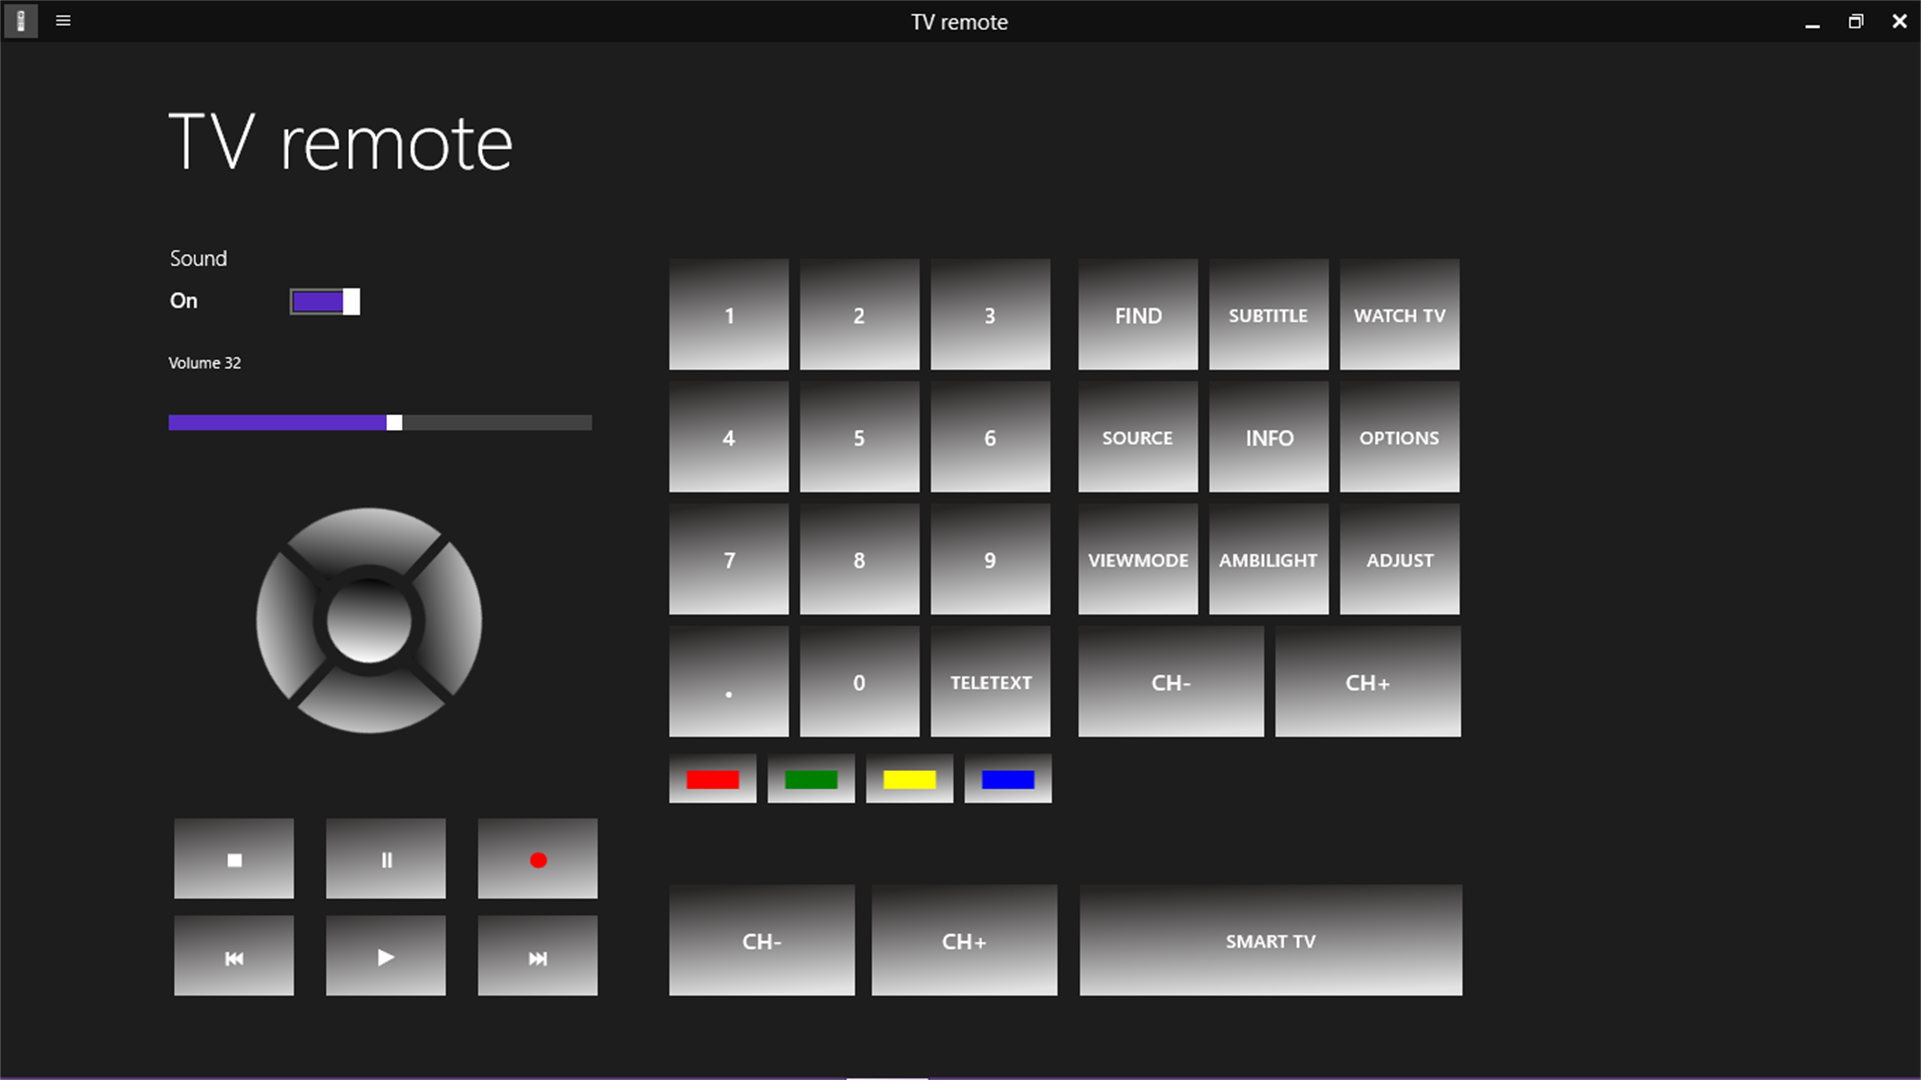The height and width of the screenshot is (1080, 1921).
Task: Open TELETEXT from the keypad
Action: [x=990, y=682]
